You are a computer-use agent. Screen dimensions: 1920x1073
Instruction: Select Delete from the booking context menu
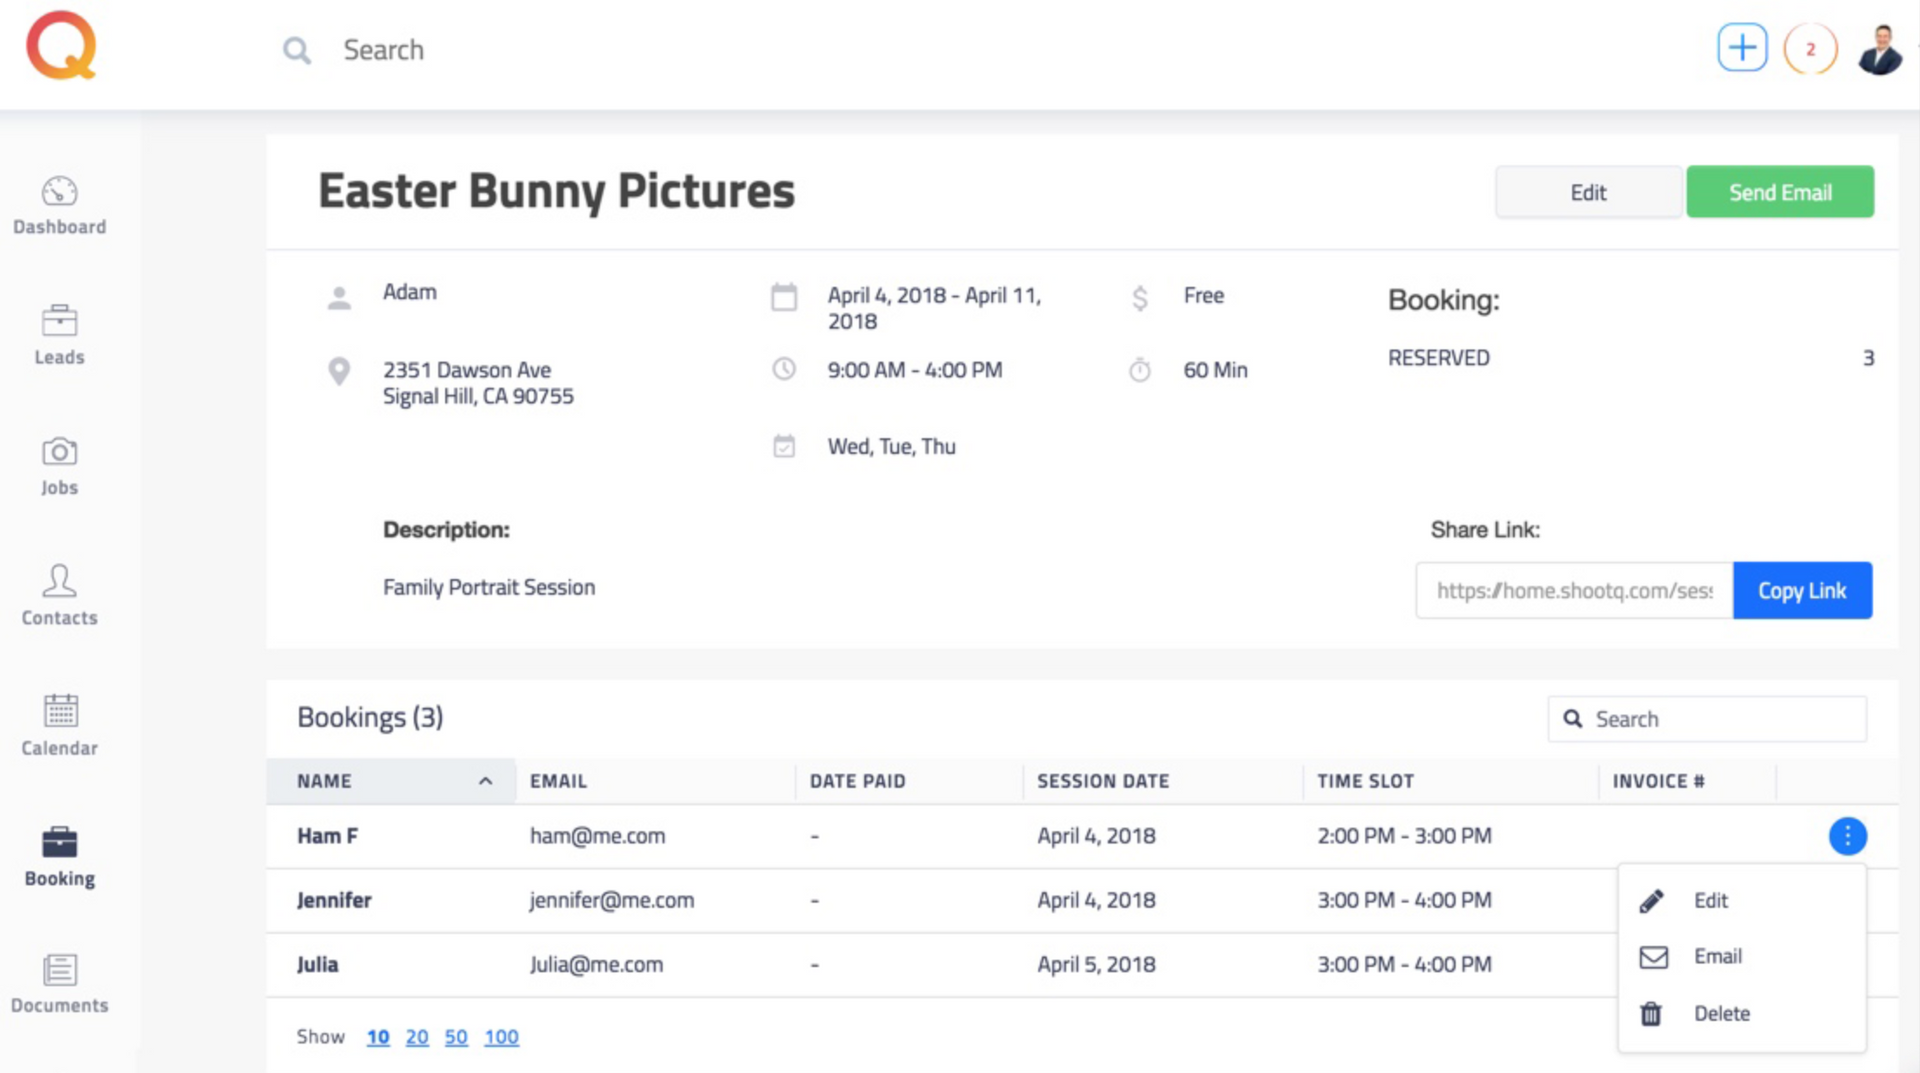[1721, 1013]
